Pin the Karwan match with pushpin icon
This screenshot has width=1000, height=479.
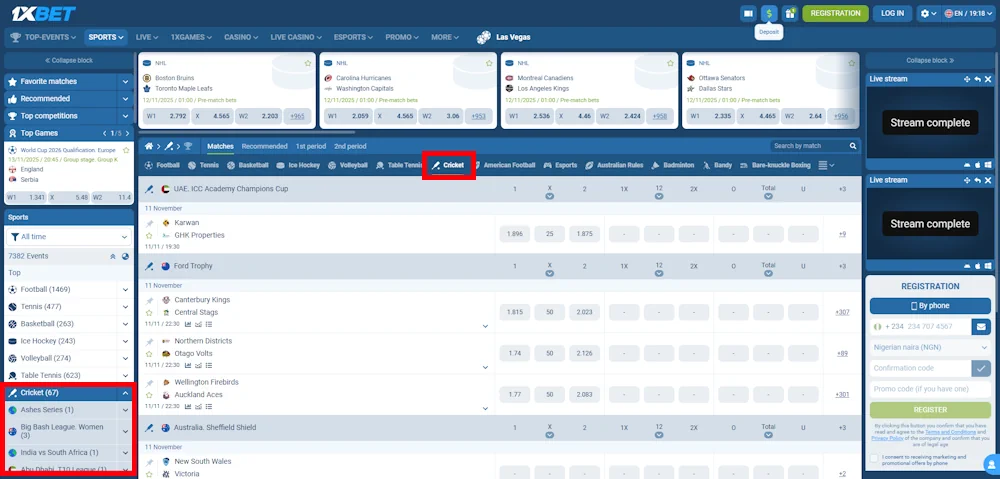pos(149,223)
